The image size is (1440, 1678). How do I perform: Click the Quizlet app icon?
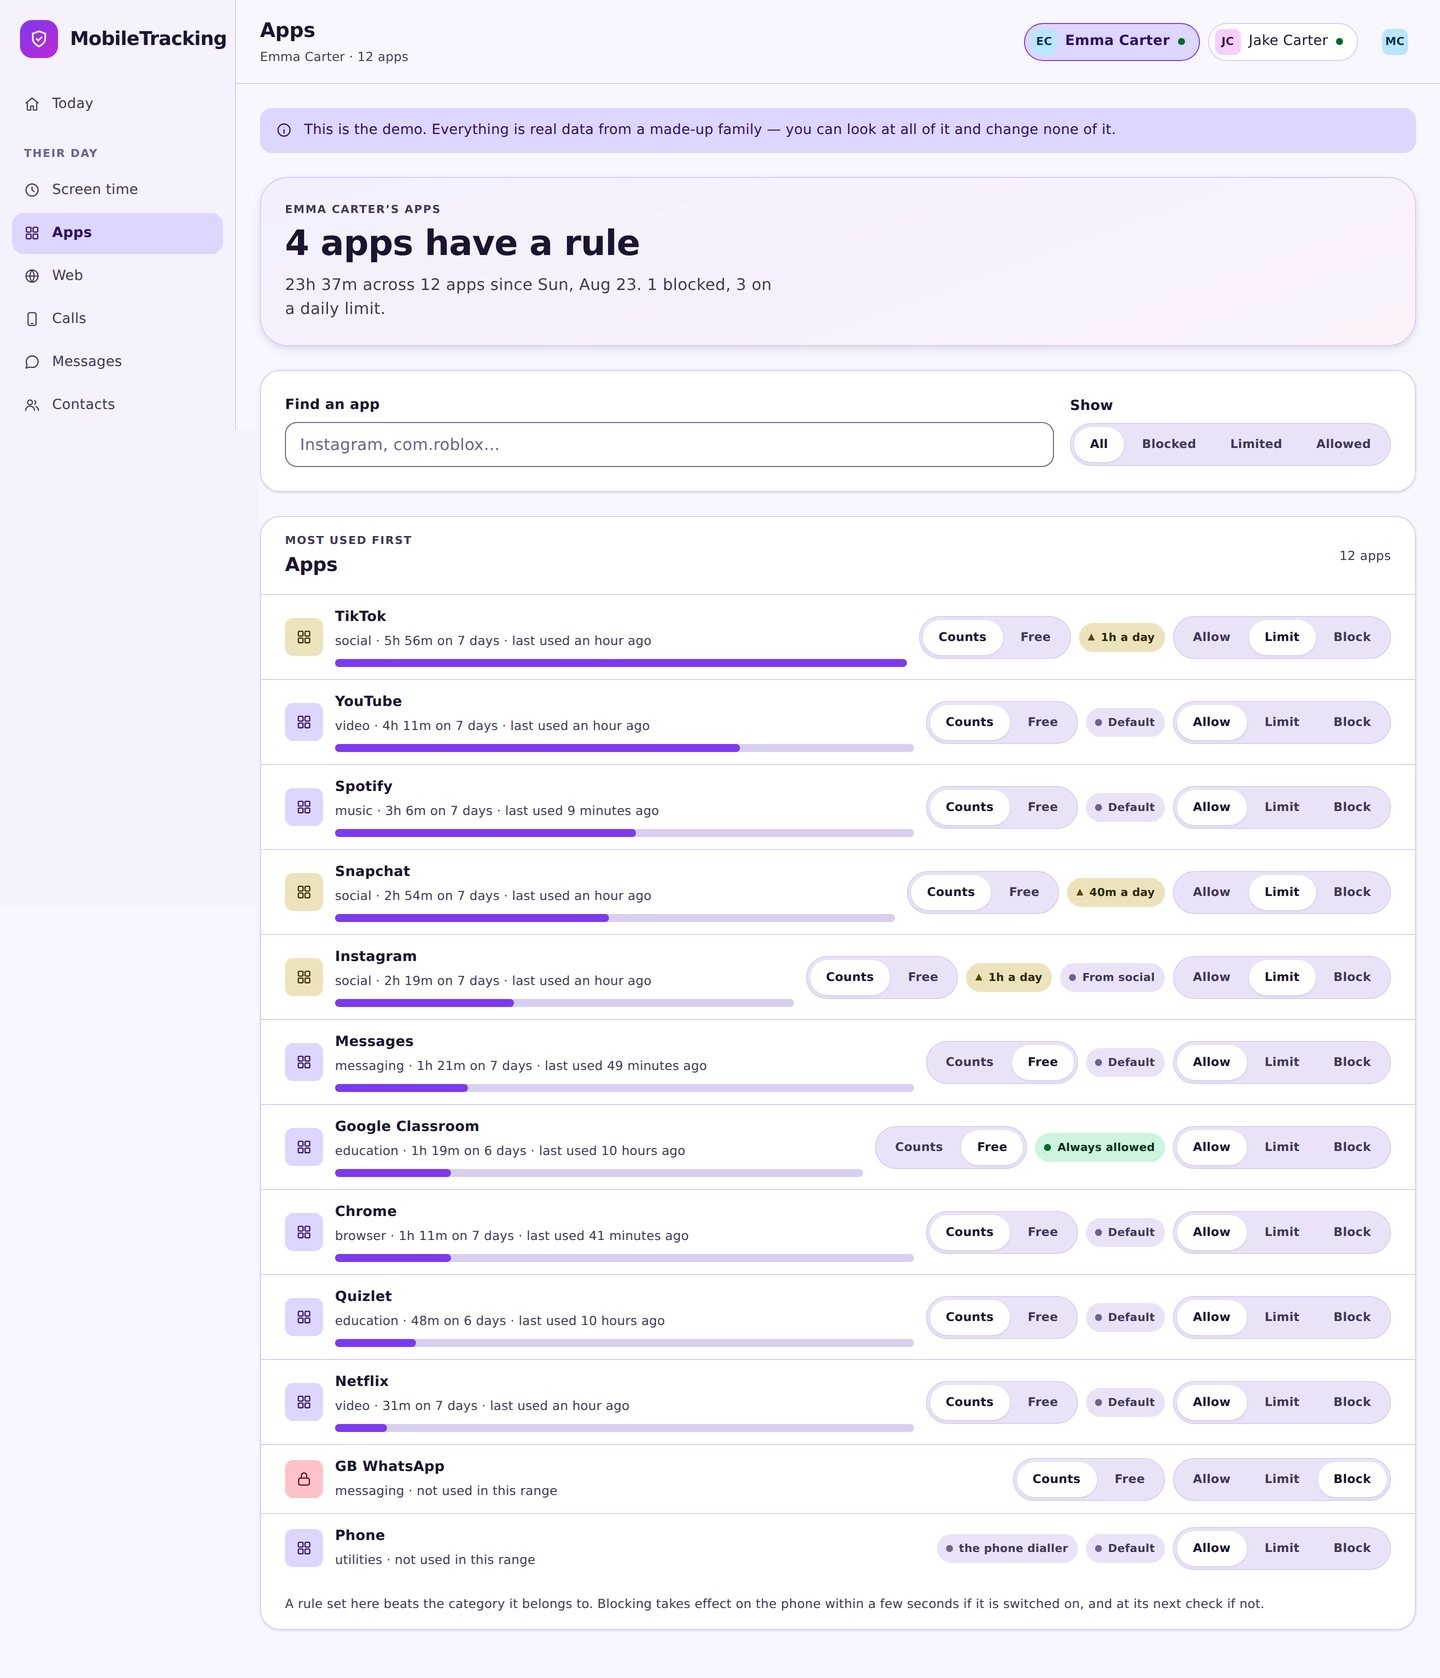click(304, 1317)
